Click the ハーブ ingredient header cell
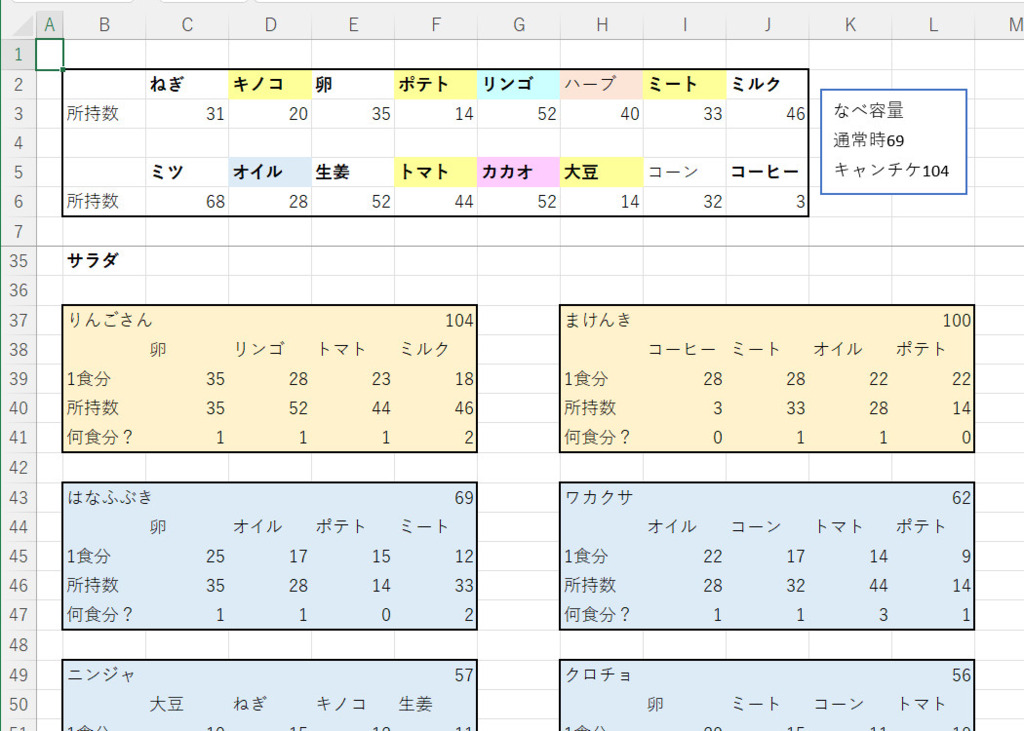The width and height of the screenshot is (1024, 731). coord(601,85)
